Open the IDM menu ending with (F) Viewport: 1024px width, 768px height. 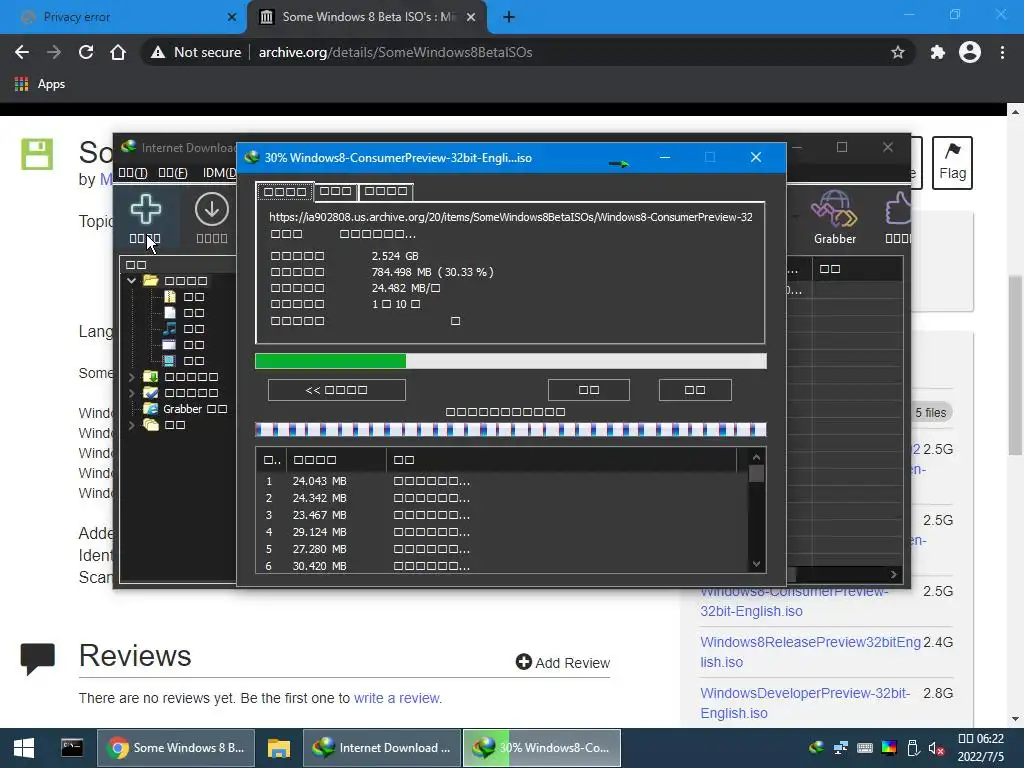(173, 173)
